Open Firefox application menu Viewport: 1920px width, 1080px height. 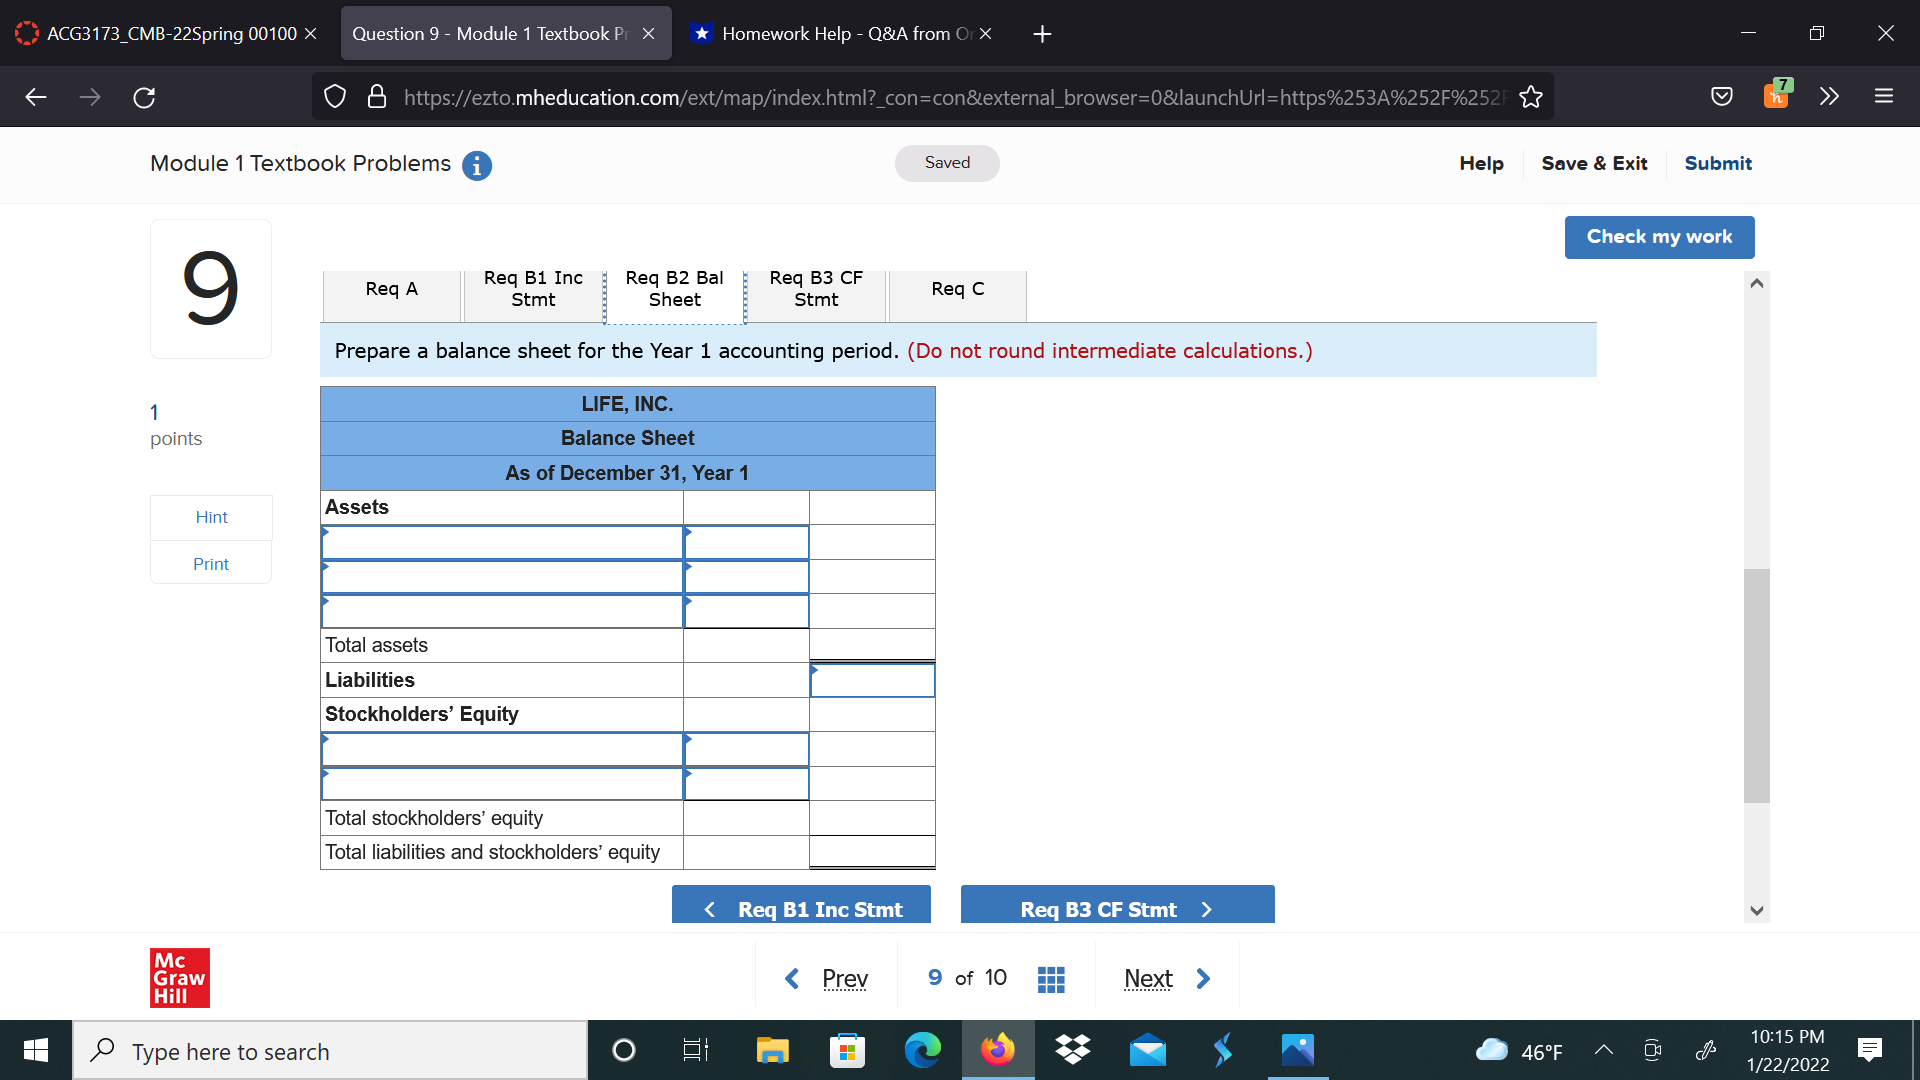1884,96
